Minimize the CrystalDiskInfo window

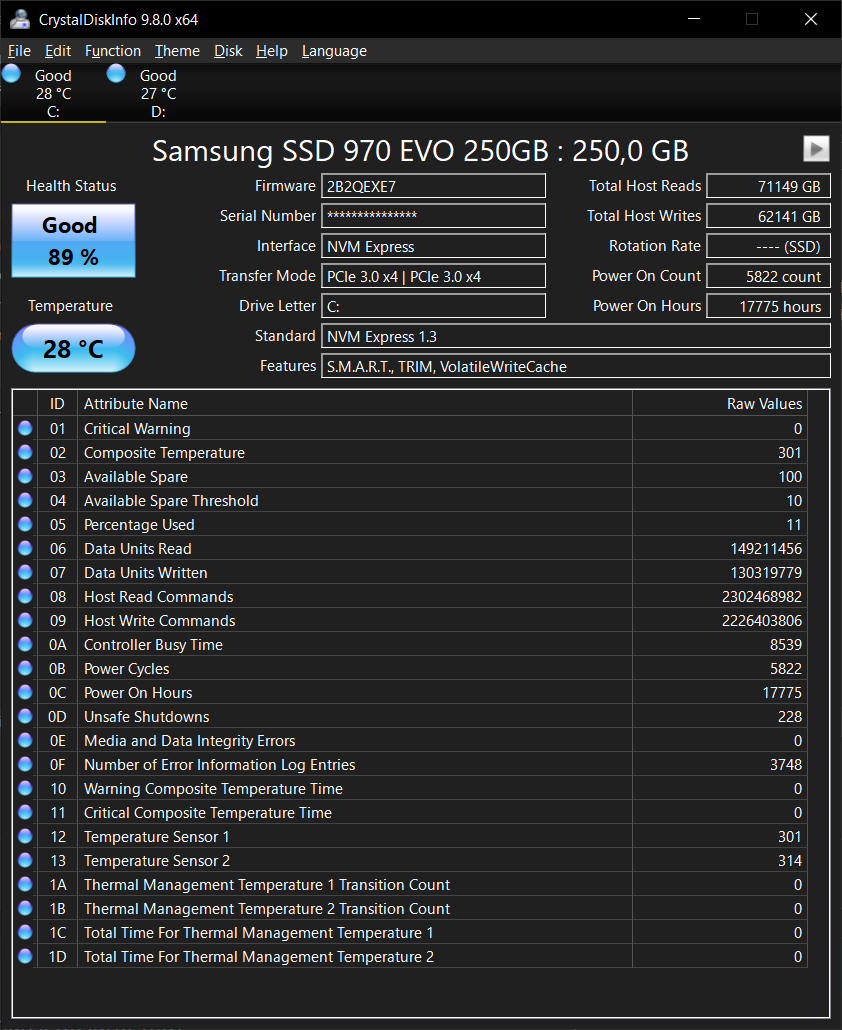(x=694, y=19)
